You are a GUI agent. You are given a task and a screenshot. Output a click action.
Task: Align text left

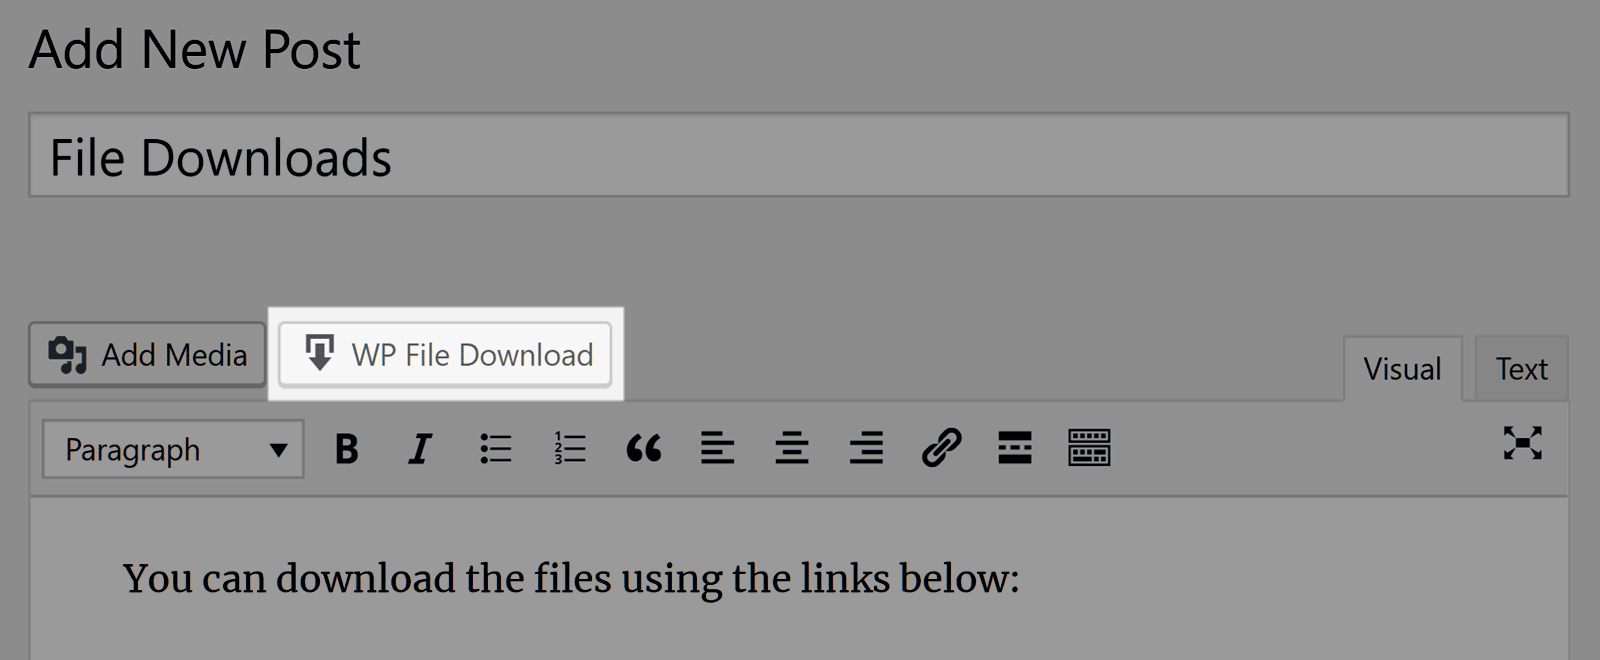click(717, 449)
